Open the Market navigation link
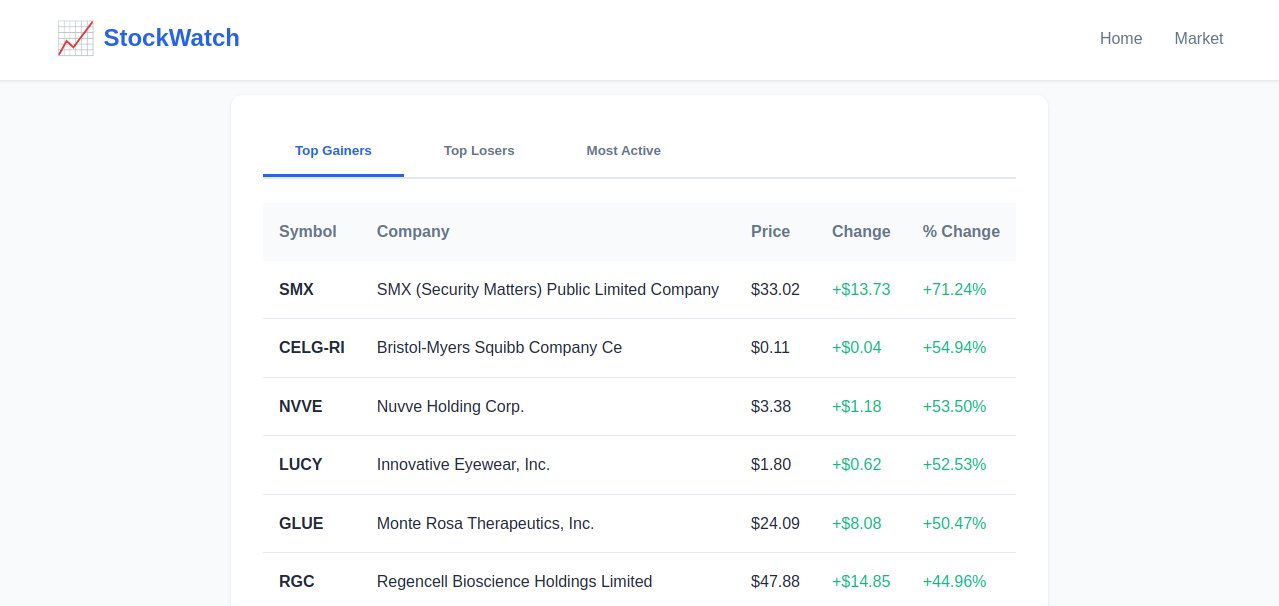Screen dimensions: 1279x606 1198,38
